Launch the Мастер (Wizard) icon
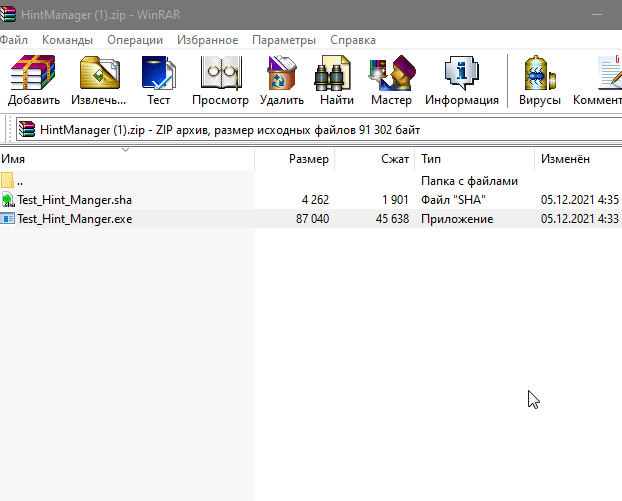The image size is (622, 501). [392, 73]
